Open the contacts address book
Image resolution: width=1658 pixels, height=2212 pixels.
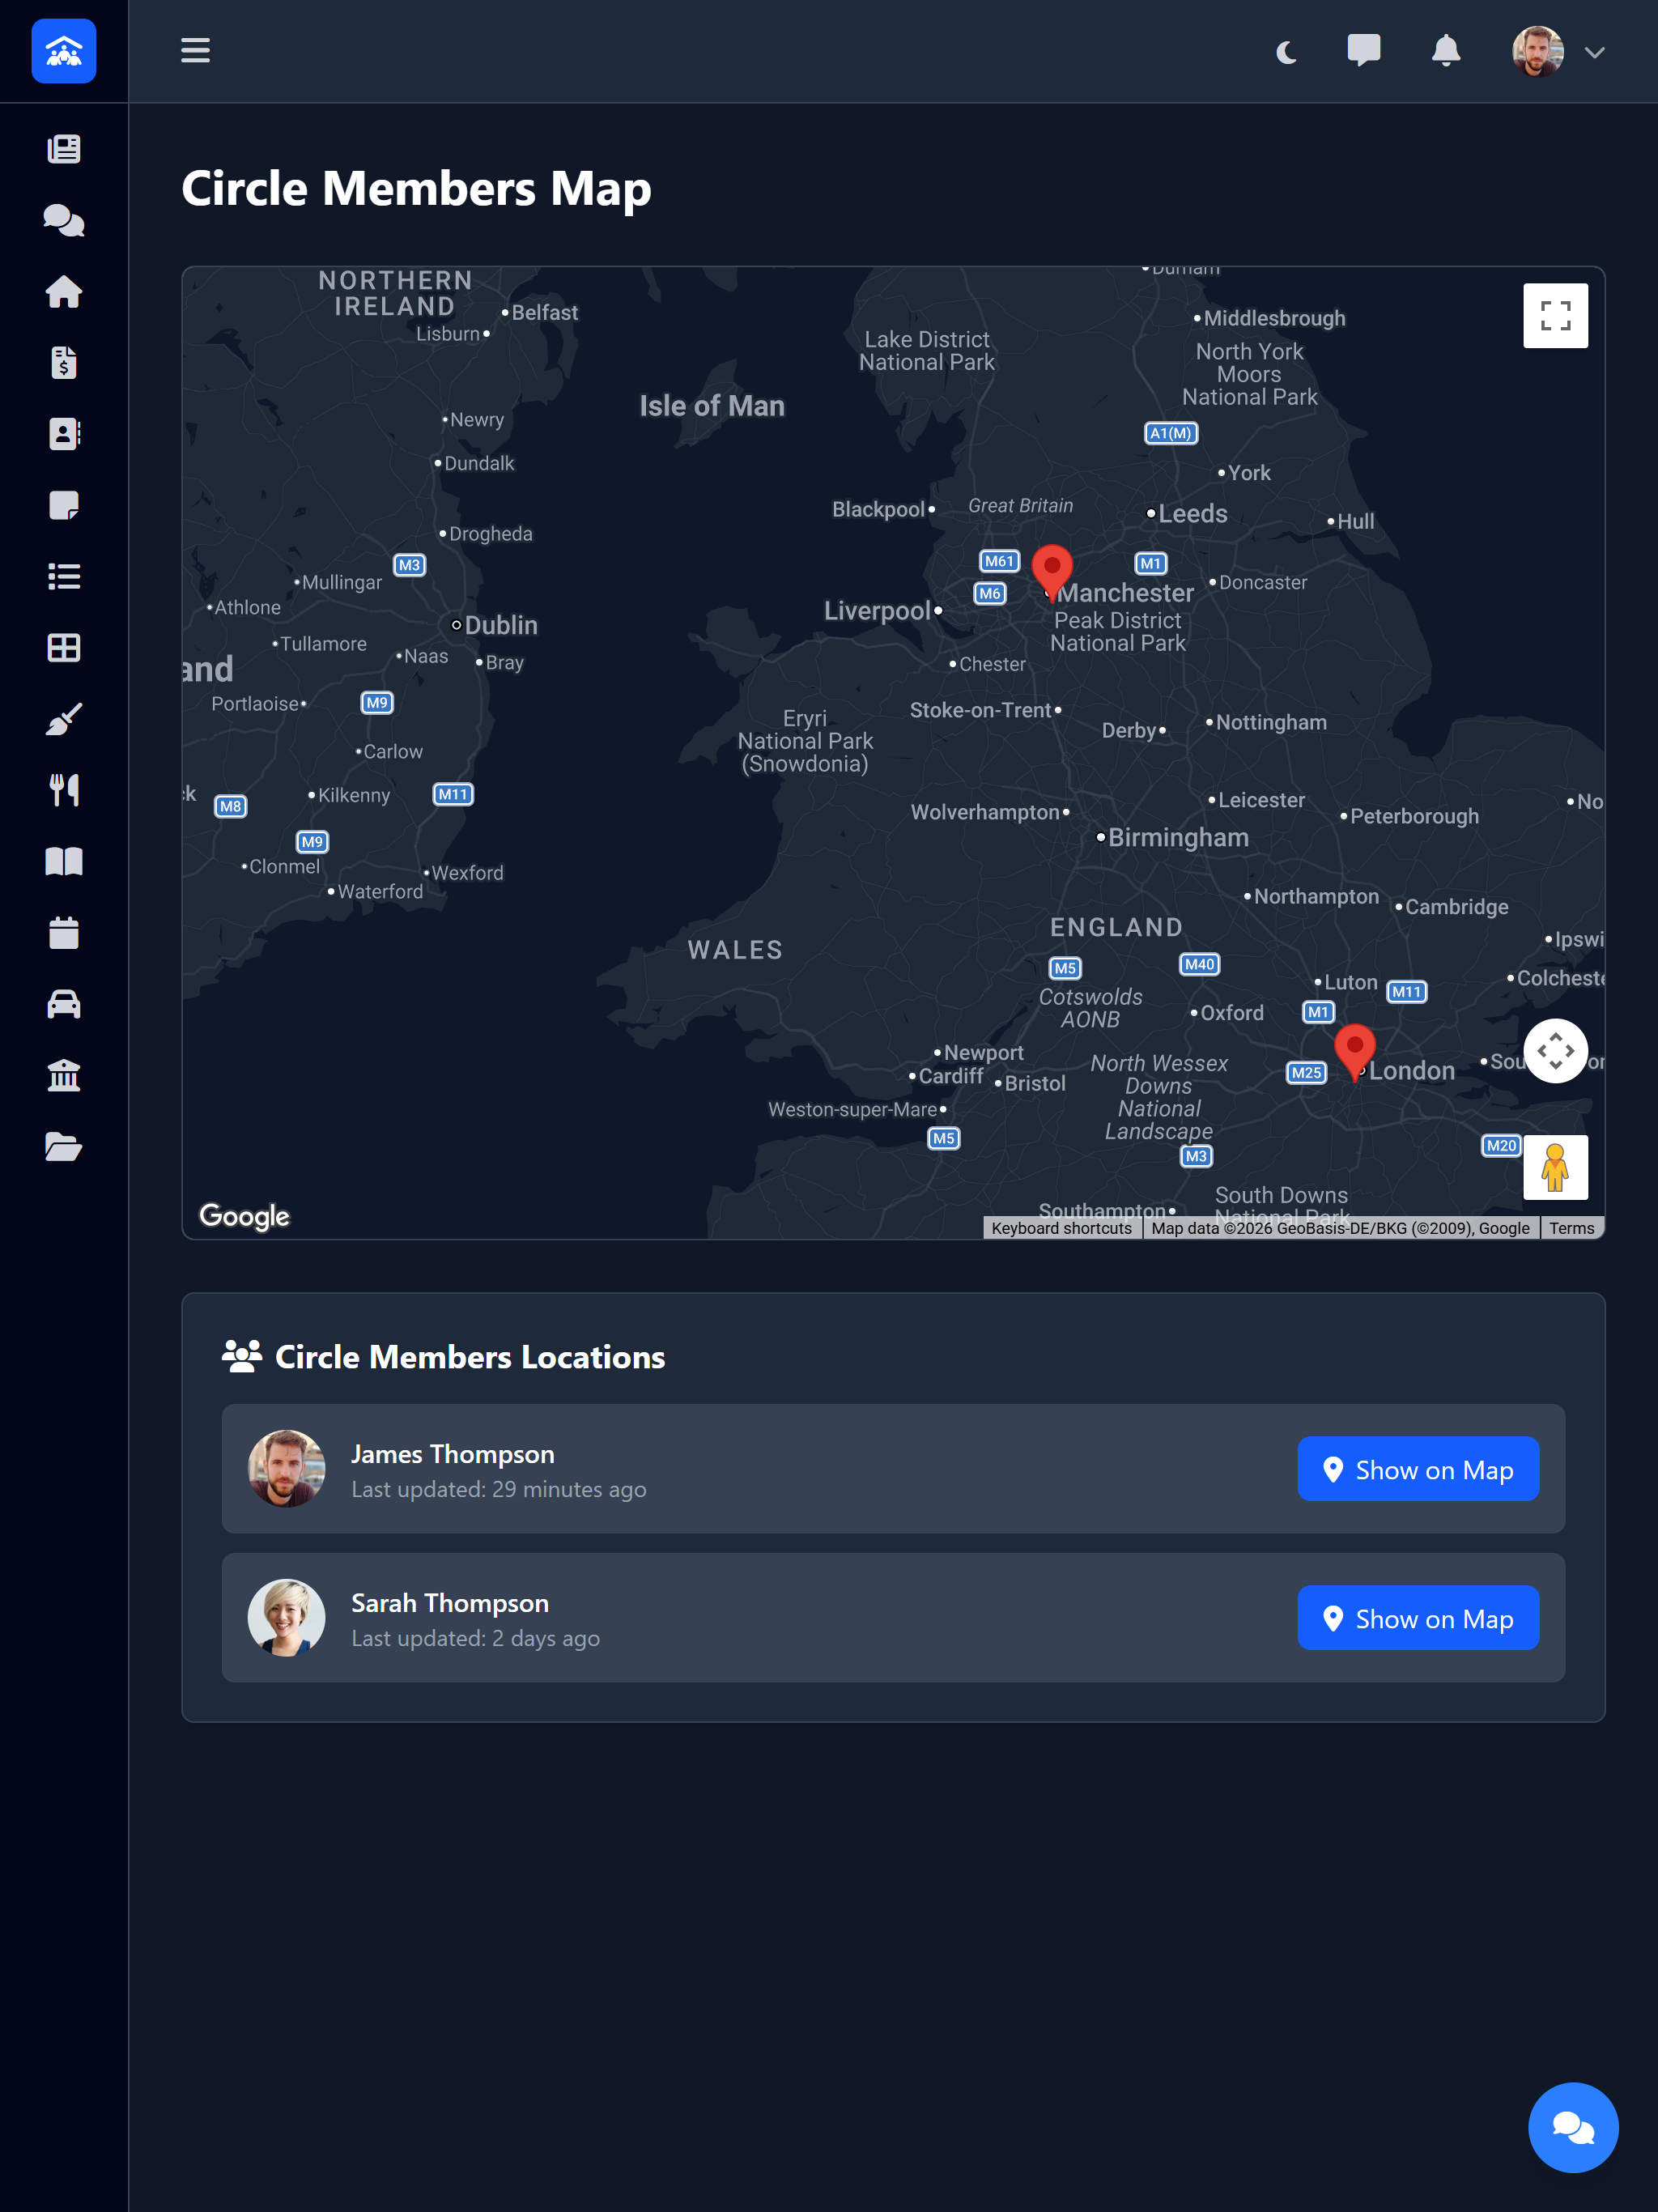pos(63,434)
